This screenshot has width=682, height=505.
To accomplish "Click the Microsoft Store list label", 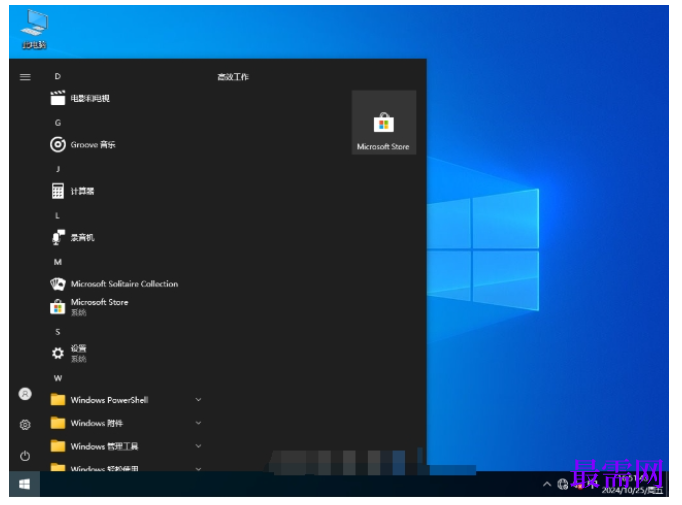I will pos(100,302).
